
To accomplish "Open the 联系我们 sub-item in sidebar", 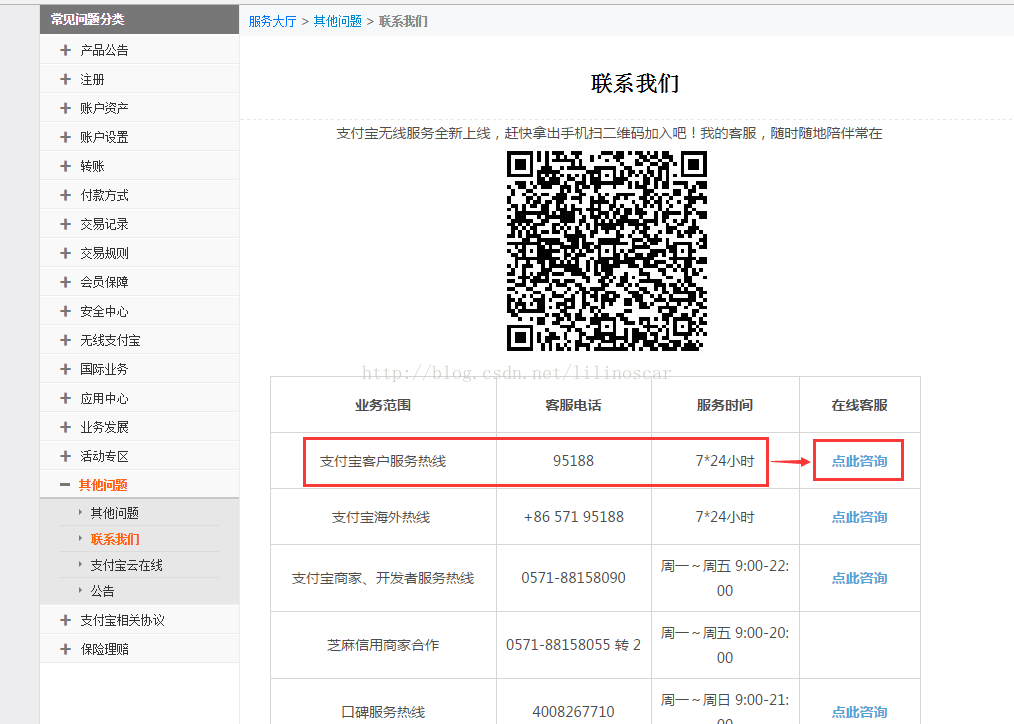I will [x=115, y=539].
